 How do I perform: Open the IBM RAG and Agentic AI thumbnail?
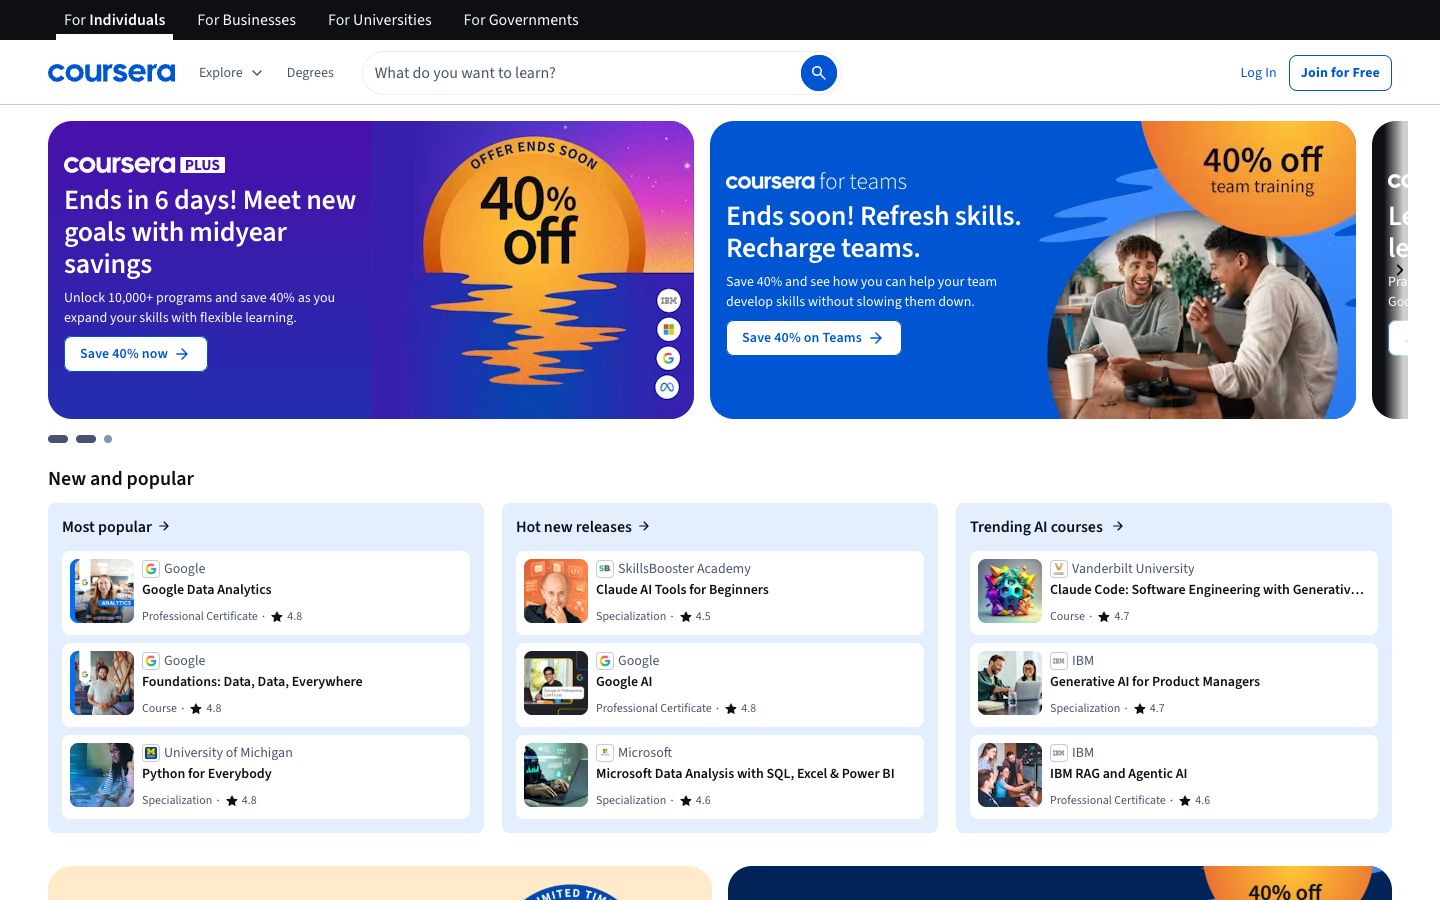click(1010, 775)
